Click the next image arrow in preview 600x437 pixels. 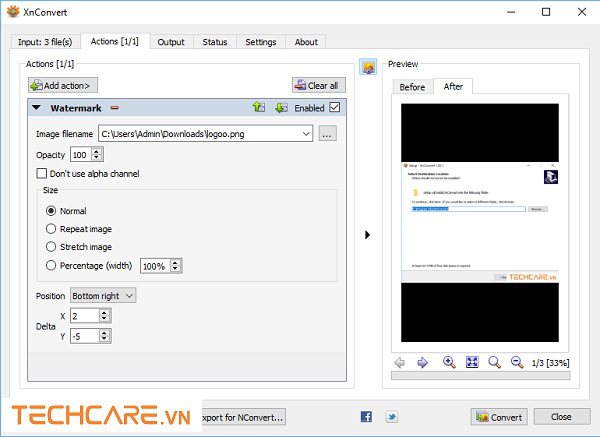coord(422,362)
